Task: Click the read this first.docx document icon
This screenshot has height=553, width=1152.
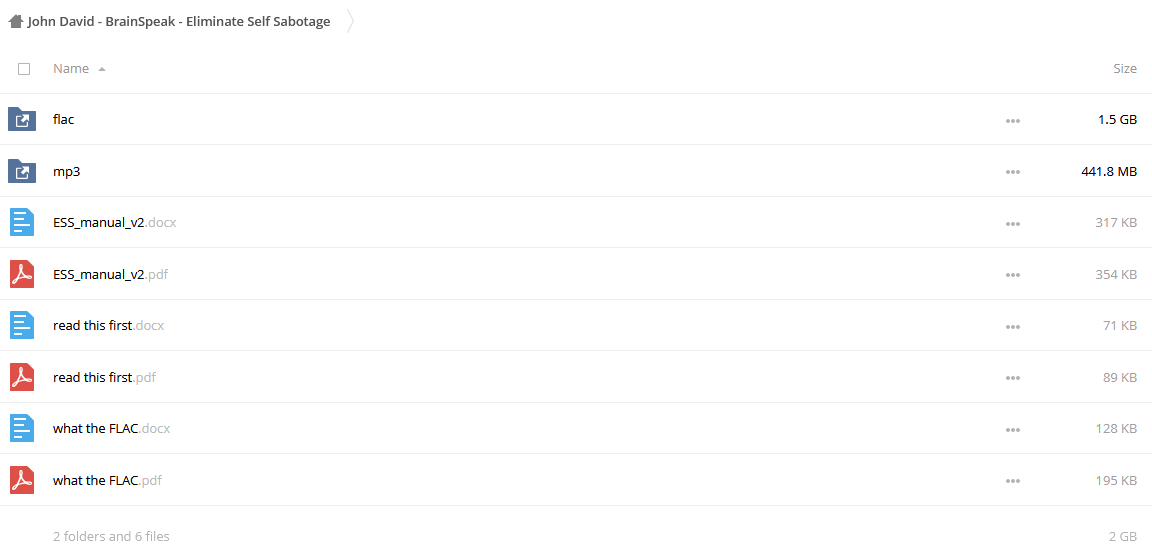Action: pyautogui.click(x=22, y=325)
